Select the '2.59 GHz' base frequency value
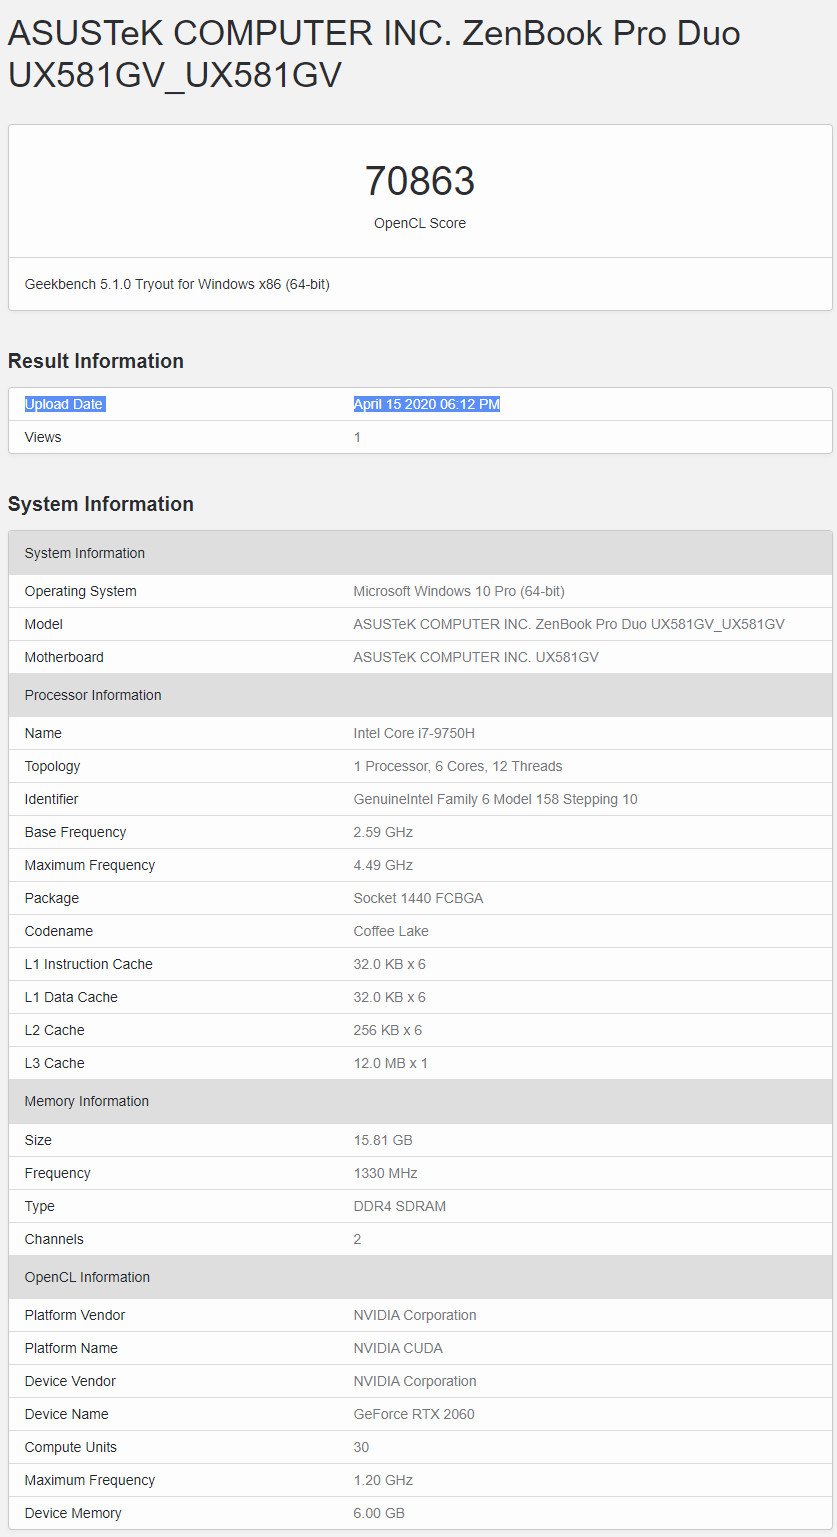The height and width of the screenshot is (1537, 837). tap(383, 832)
